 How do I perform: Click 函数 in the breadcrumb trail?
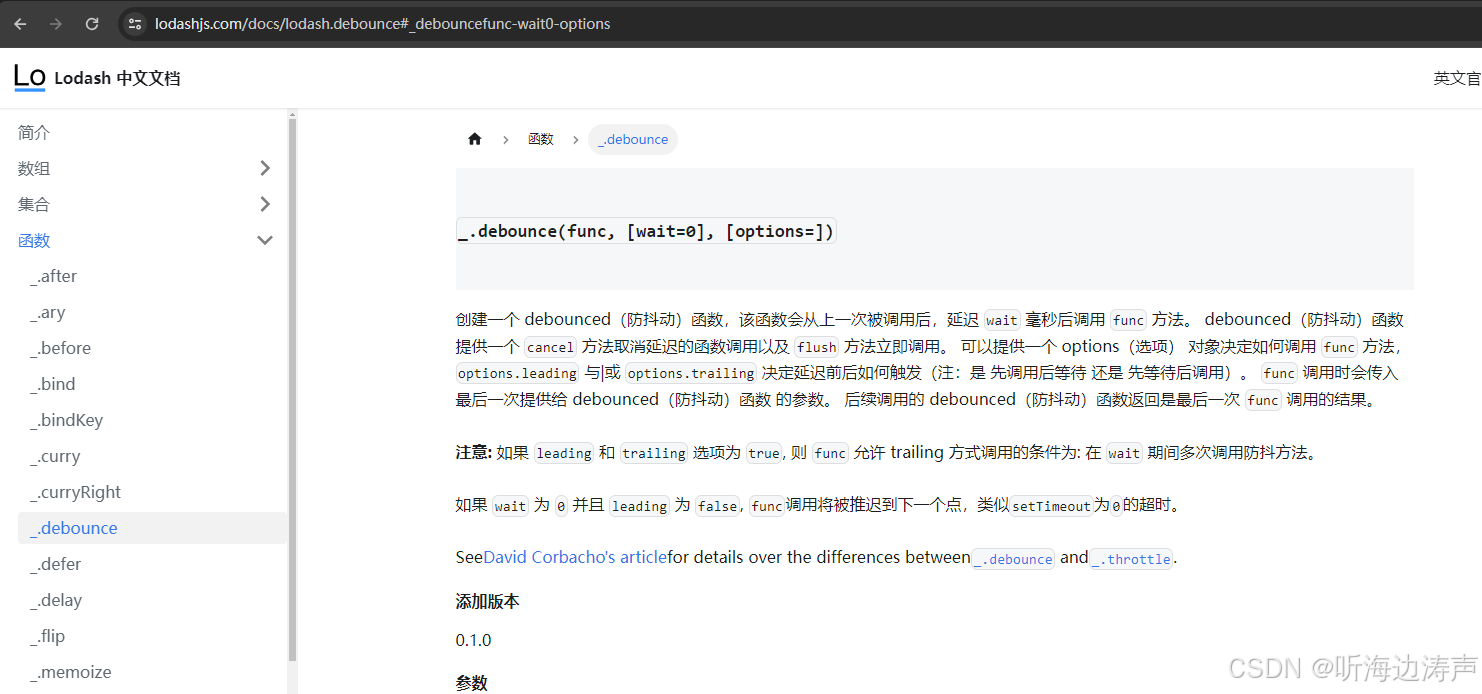541,139
